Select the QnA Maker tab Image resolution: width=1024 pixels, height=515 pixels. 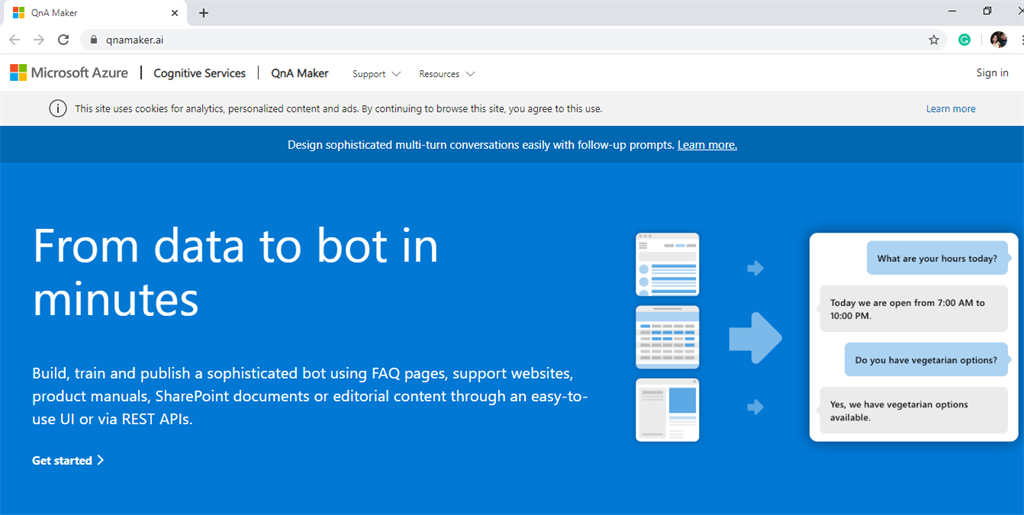[93, 13]
